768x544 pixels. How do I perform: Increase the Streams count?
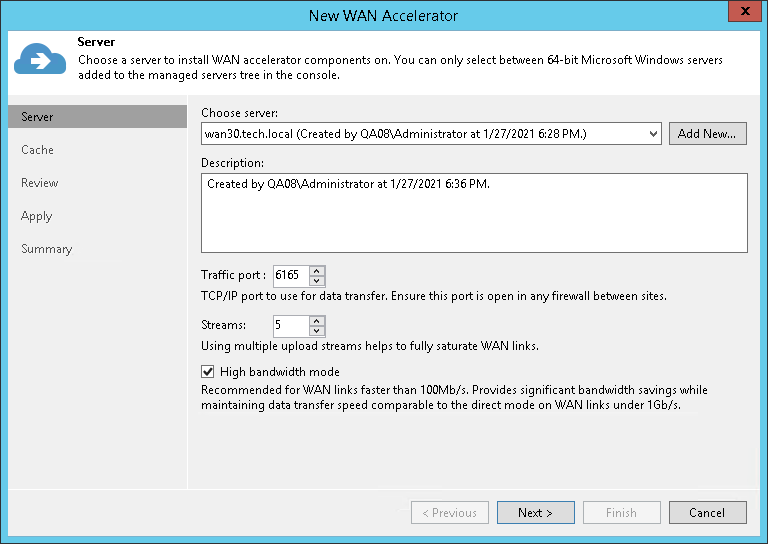tap(317, 320)
